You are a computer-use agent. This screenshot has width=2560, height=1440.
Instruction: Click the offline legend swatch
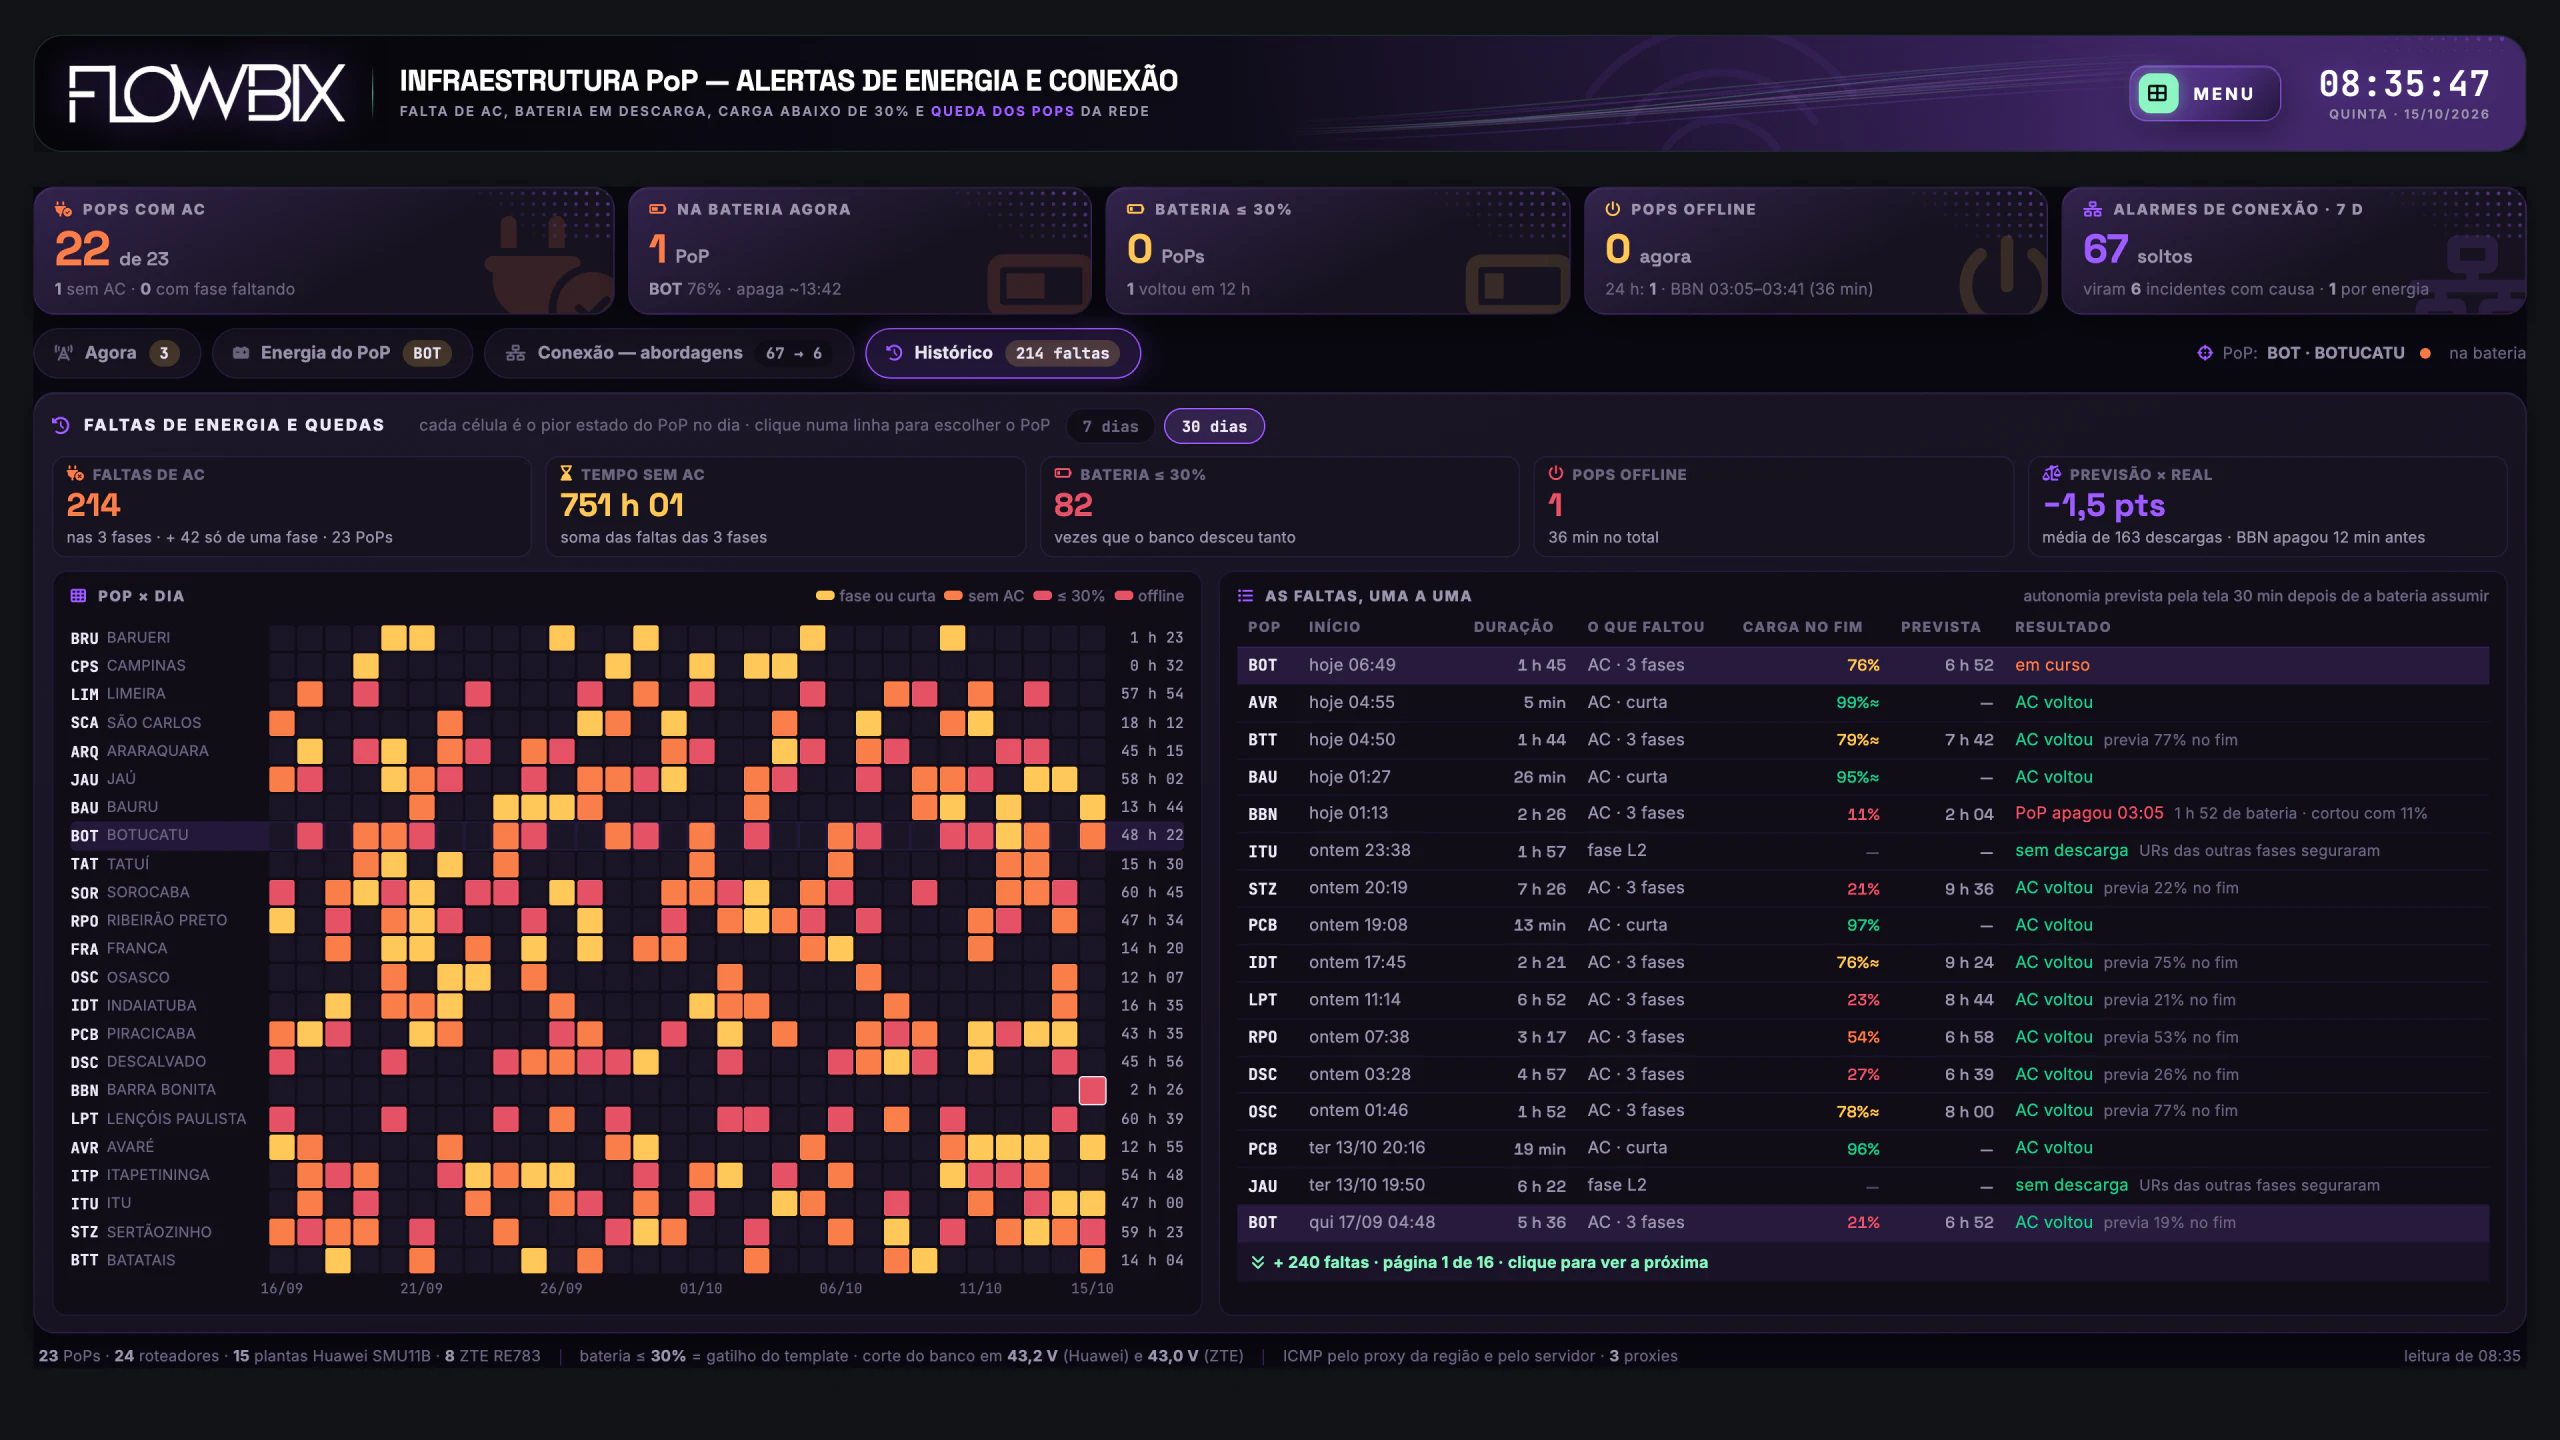click(1124, 596)
